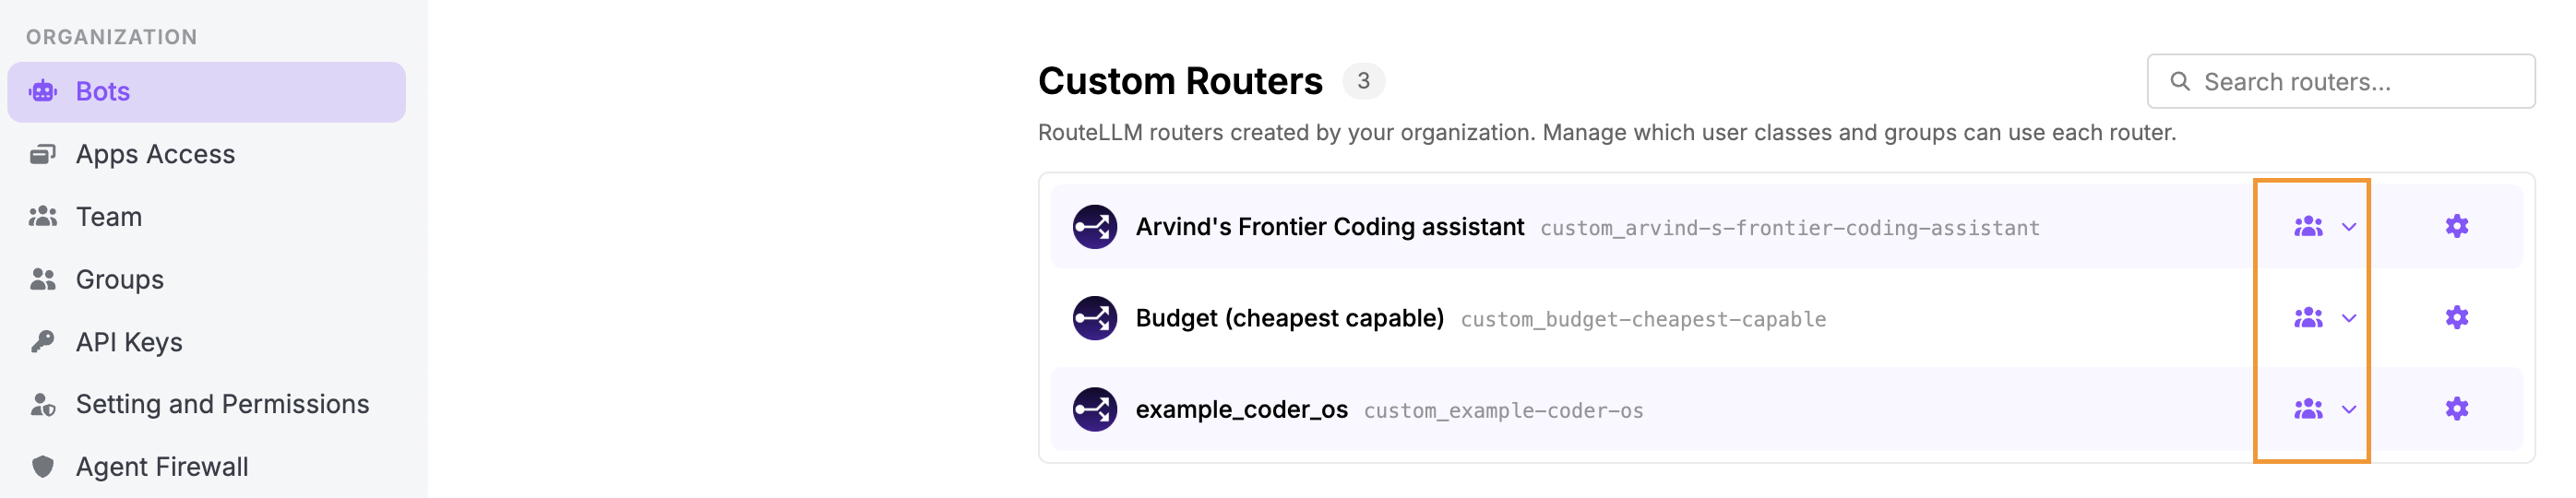
Task: Click the router icon beside Arvind's Frontier Coding assistant
Action: (1094, 227)
